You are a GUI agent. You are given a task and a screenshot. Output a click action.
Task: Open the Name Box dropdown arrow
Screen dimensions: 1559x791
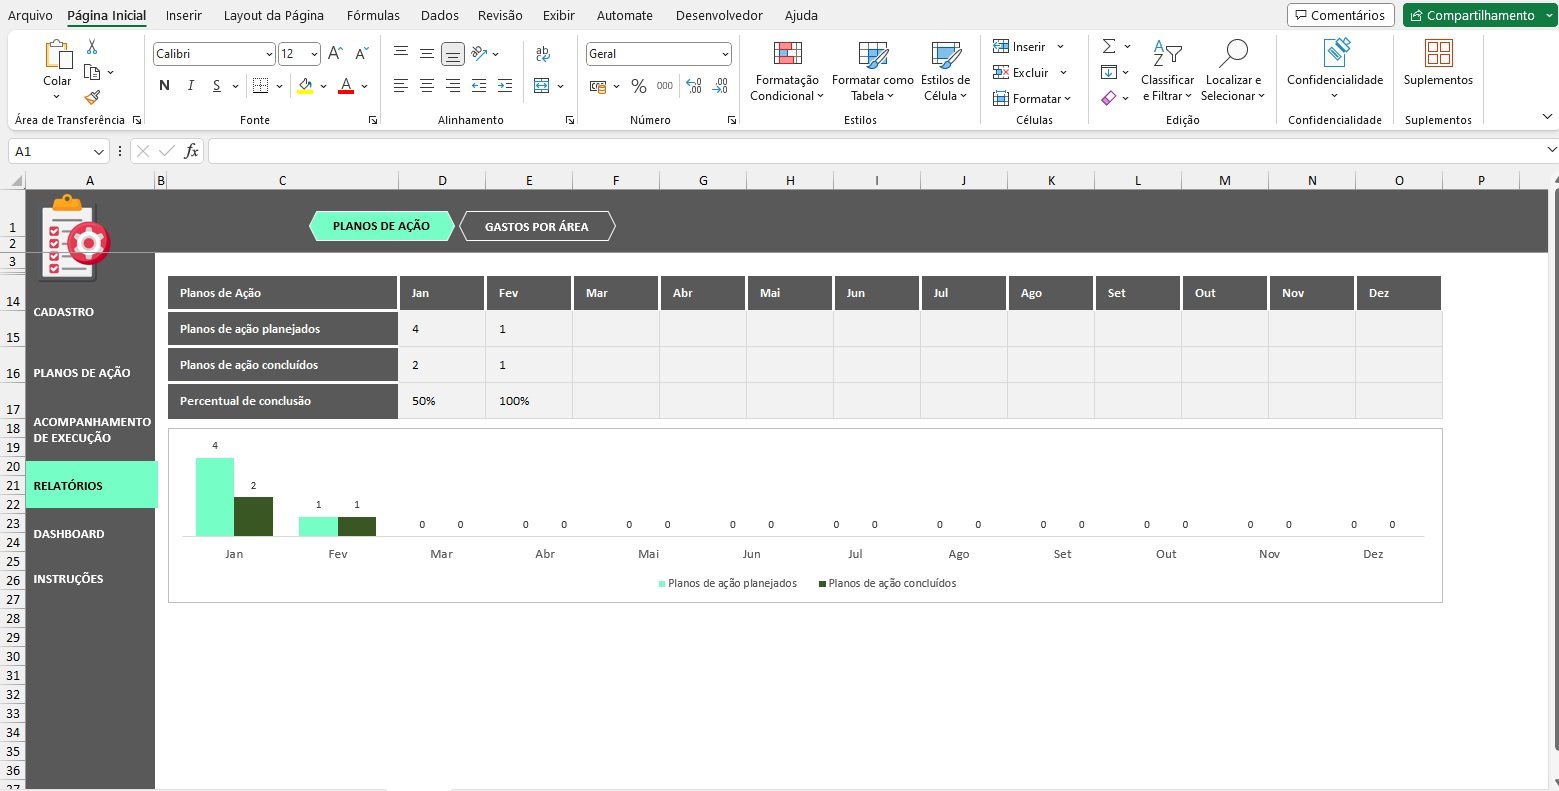click(x=98, y=152)
